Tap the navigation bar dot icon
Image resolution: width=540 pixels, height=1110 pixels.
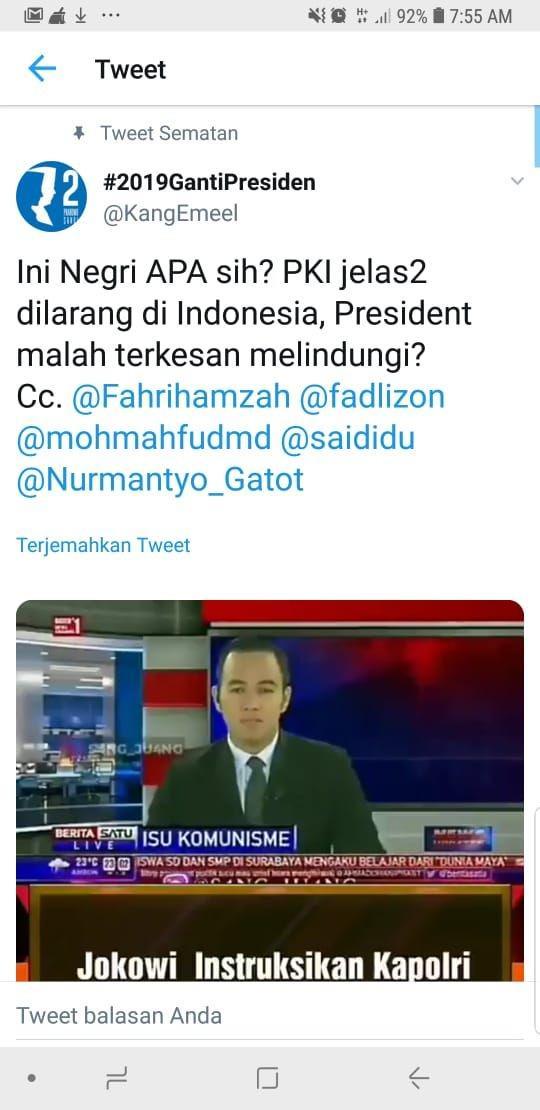tap(32, 1078)
